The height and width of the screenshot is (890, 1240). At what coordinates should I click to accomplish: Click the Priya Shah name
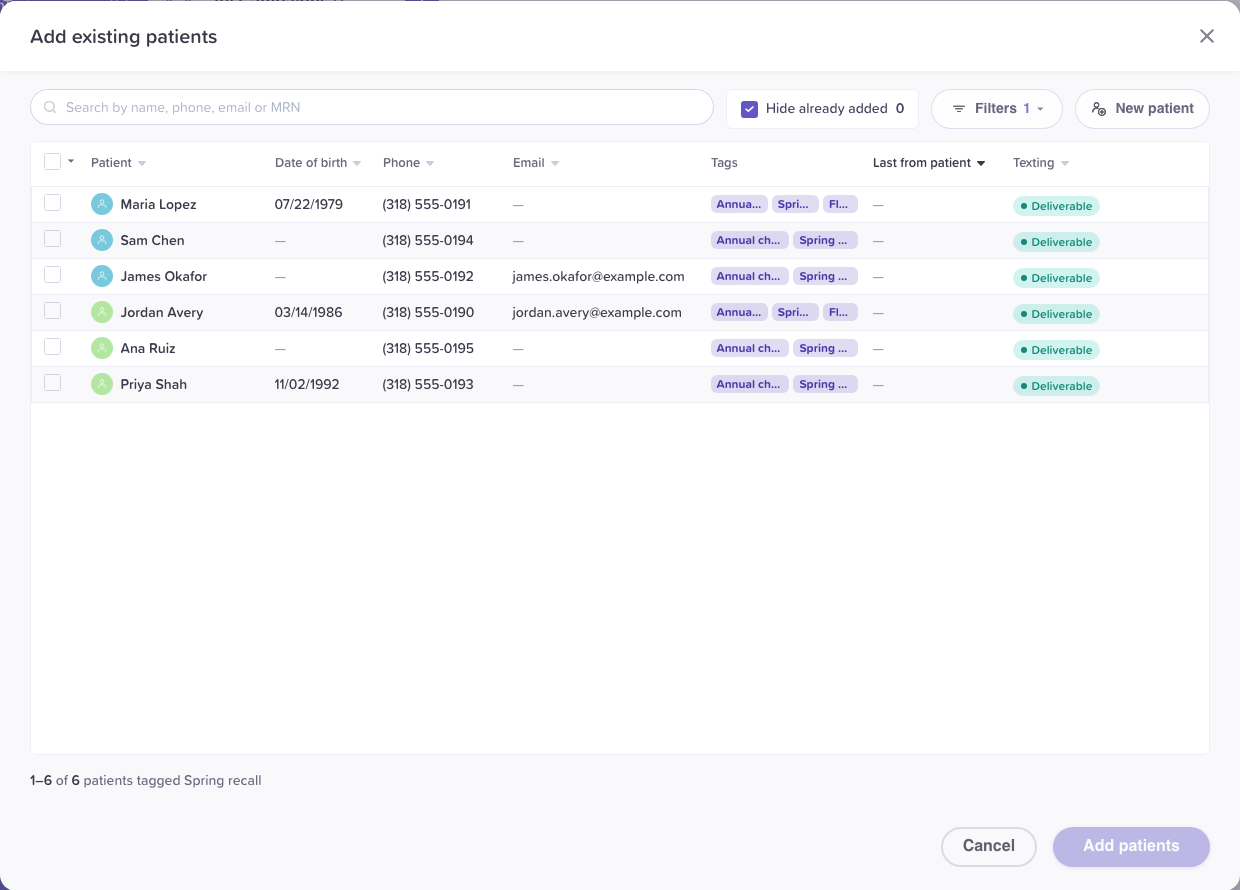pos(154,384)
